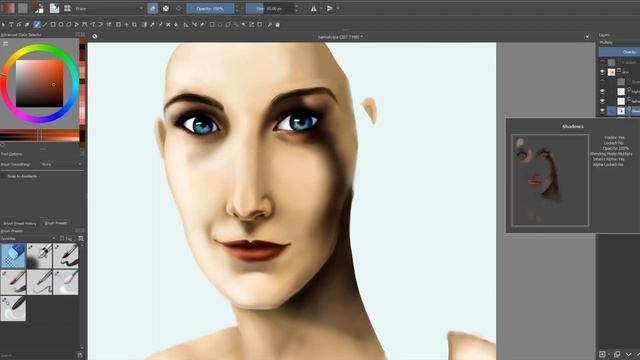The image size is (640, 360).
Task: Select the Pan tool
Action: (x=278, y=24)
